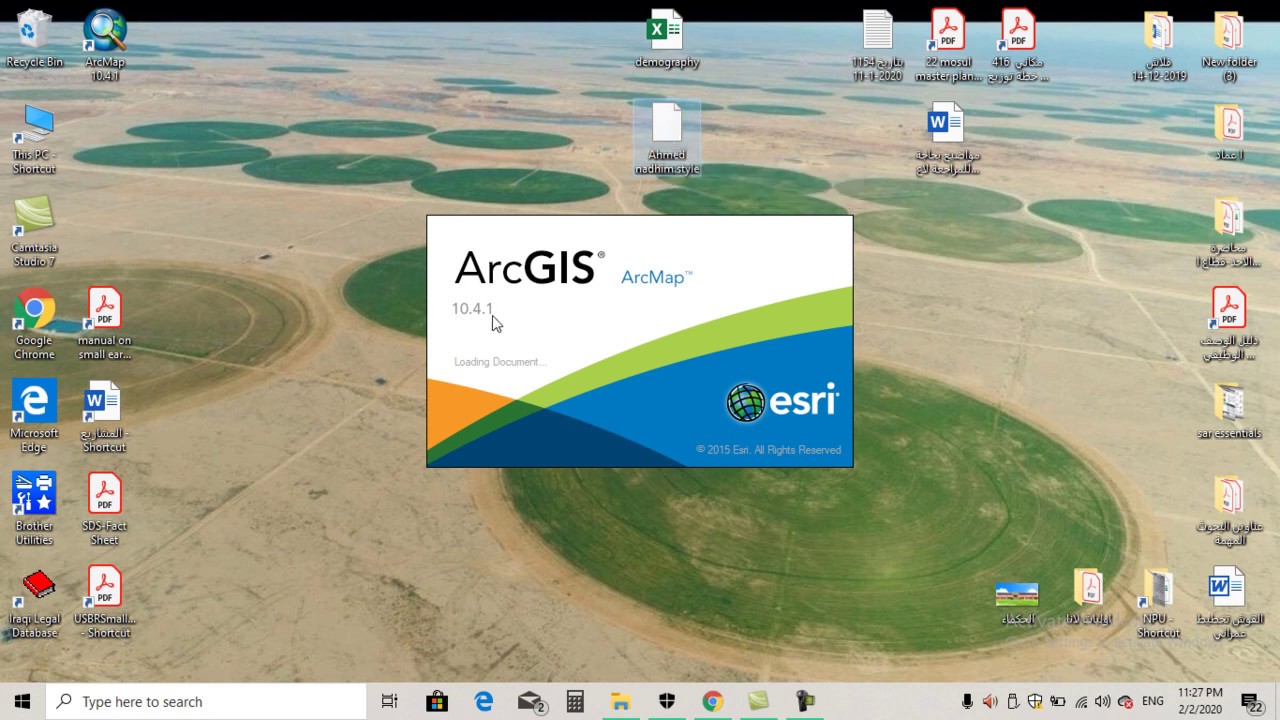Open the '22 mosul master plan' PDF
The height and width of the screenshot is (720, 1280).
(x=948, y=45)
